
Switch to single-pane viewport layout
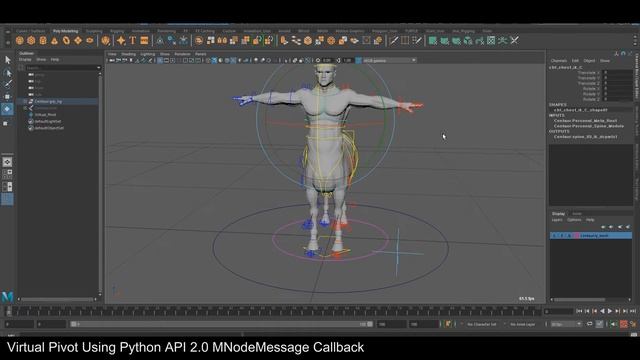7,162
